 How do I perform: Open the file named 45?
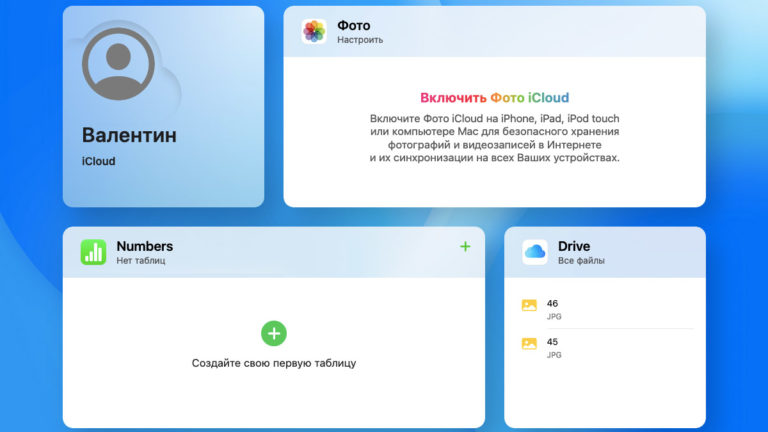[553, 342]
